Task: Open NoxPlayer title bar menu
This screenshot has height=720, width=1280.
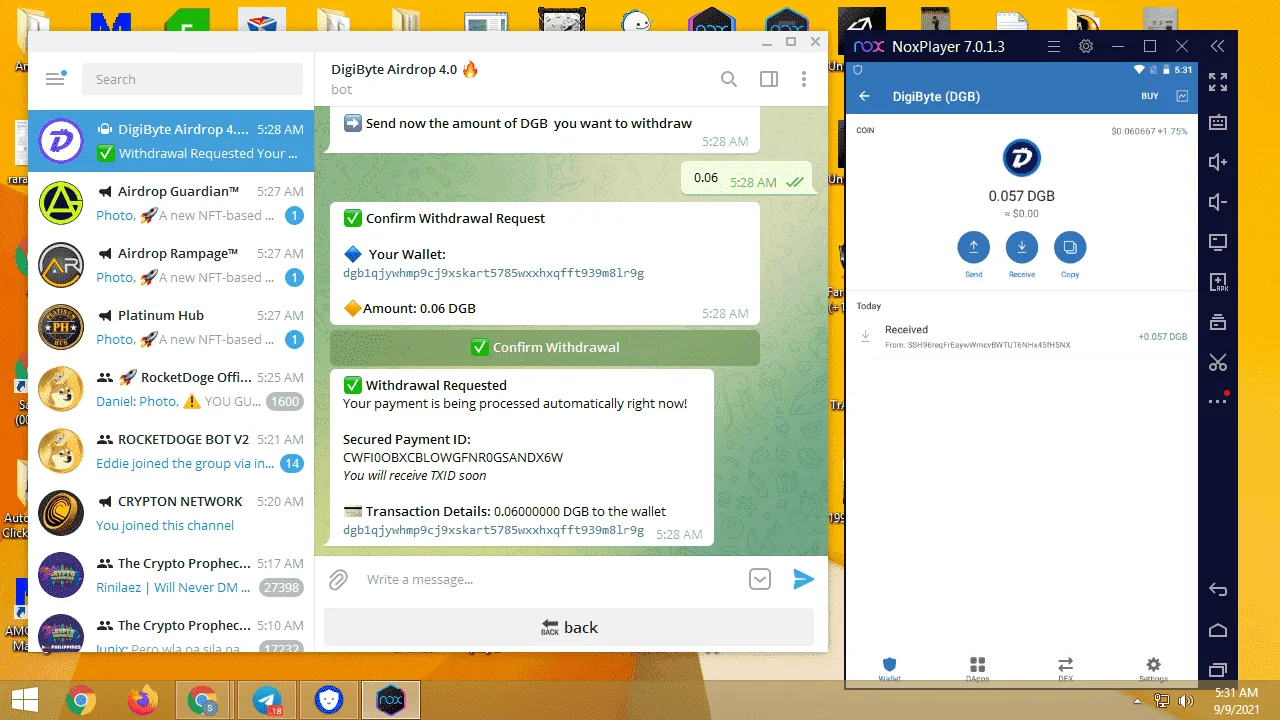Action: [1052, 46]
